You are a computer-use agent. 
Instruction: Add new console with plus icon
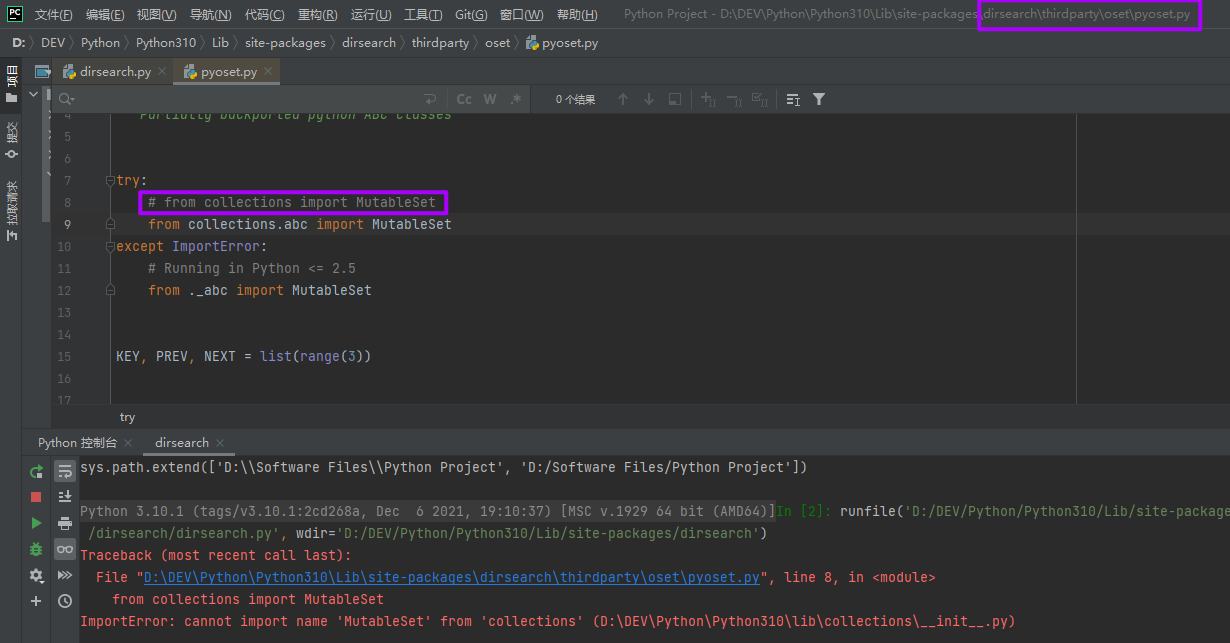point(36,601)
